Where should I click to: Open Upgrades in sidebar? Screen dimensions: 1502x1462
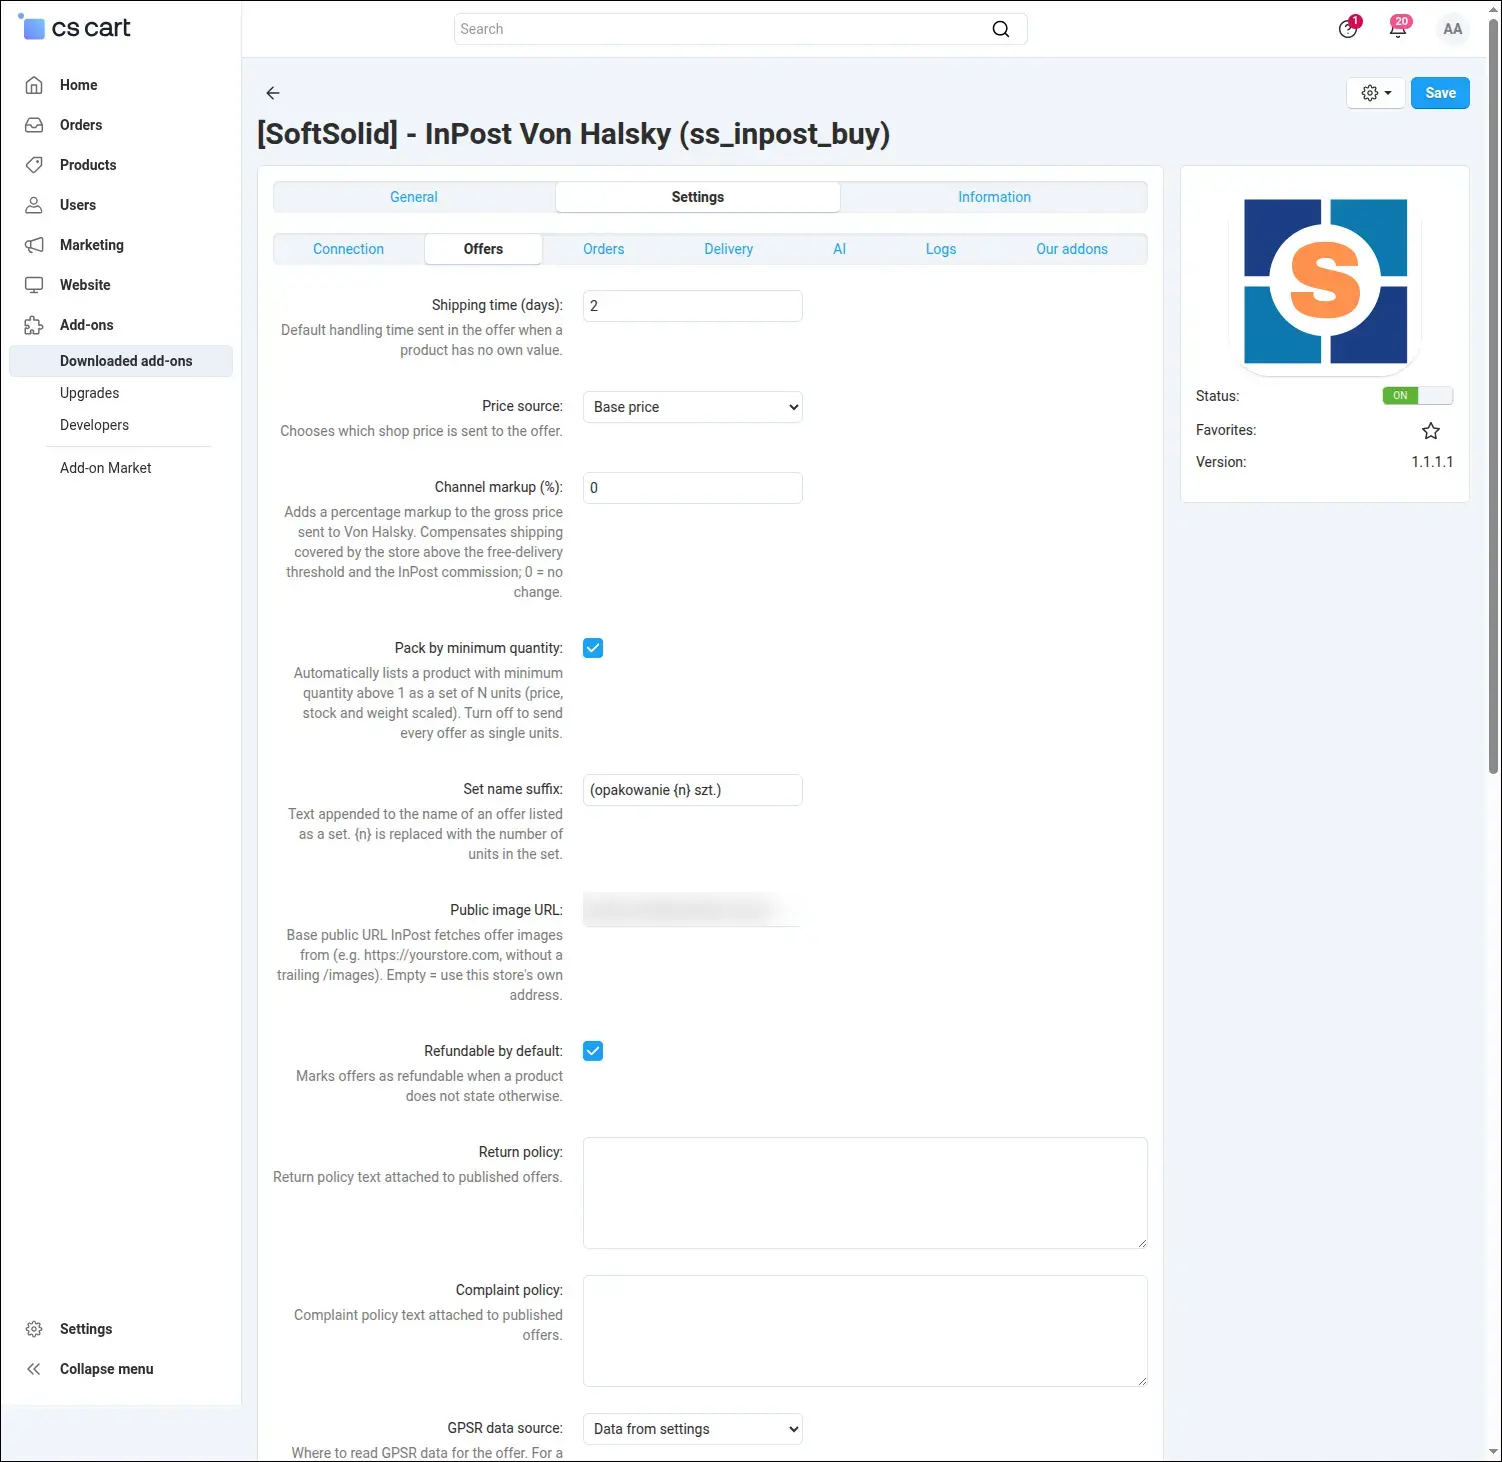(x=90, y=393)
